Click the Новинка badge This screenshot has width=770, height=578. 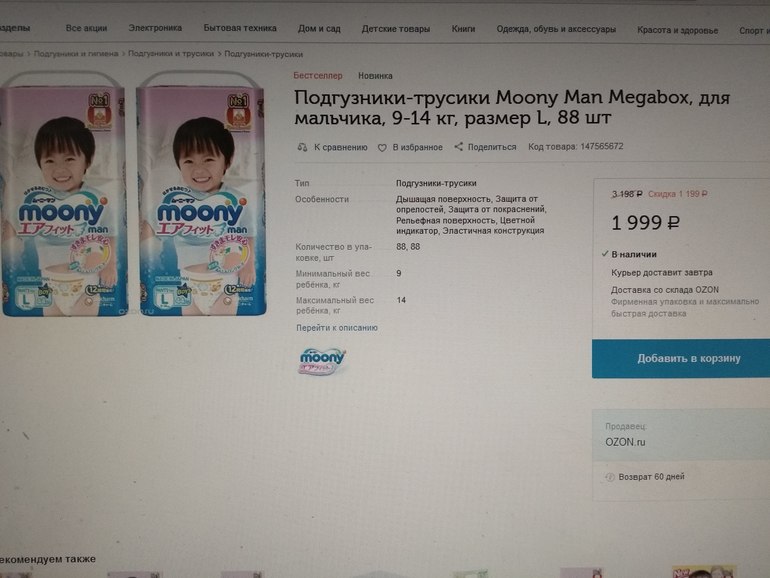coord(375,76)
